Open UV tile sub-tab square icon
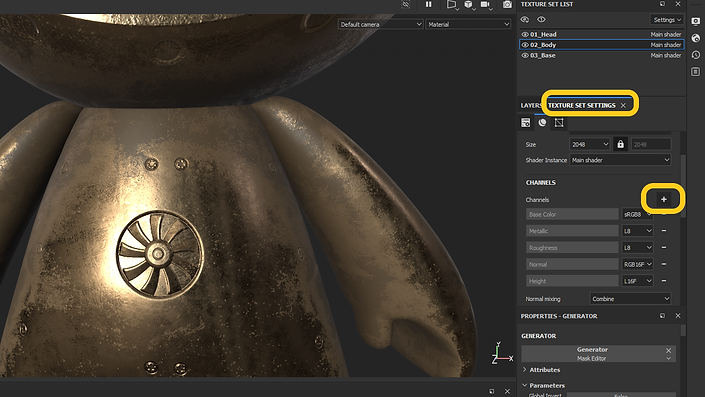Image resolution: width=705 pixels, height=397 pixels. pos(559,123)
